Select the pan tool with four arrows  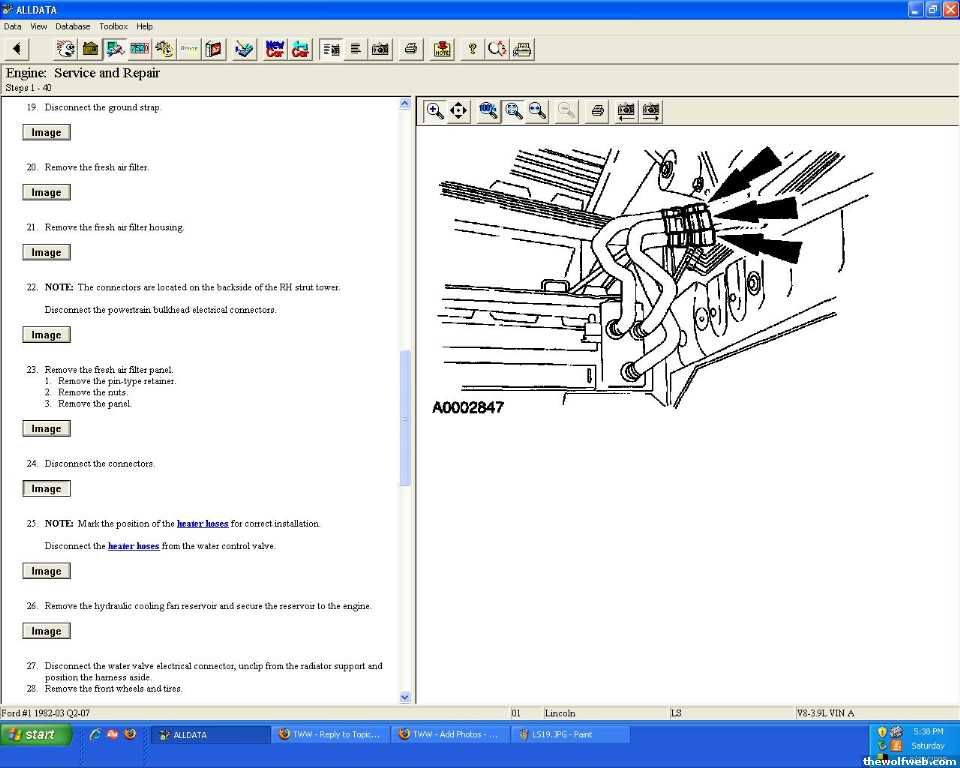(459, 111)
